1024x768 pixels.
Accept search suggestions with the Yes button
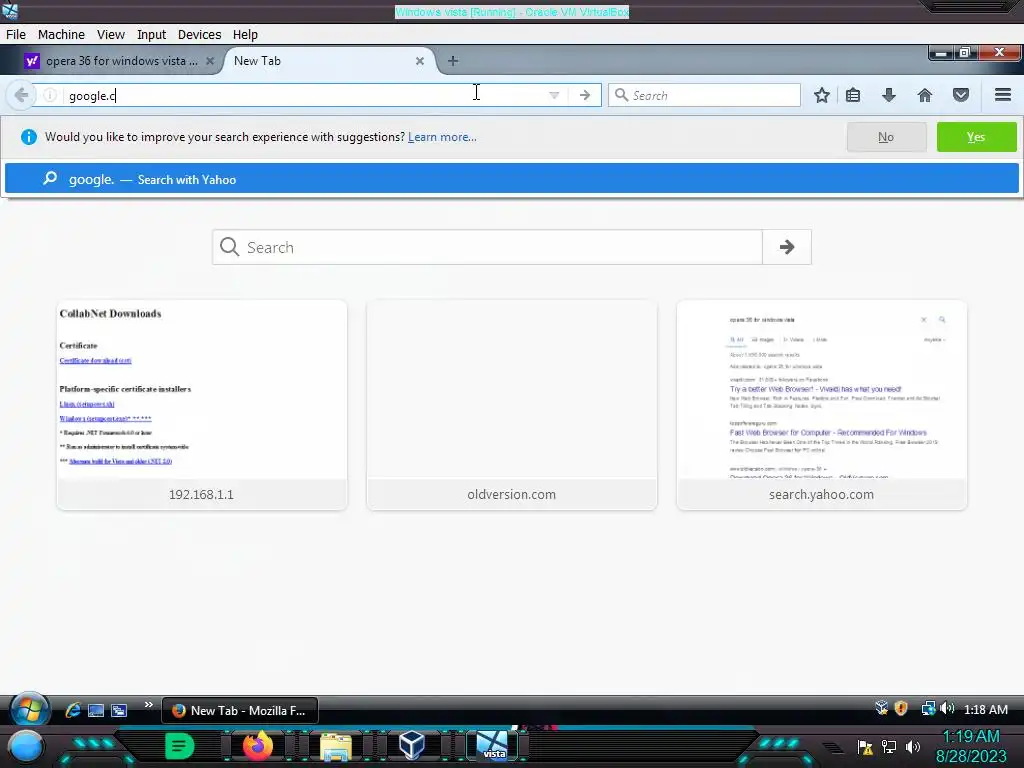click(x=976, y=137)
